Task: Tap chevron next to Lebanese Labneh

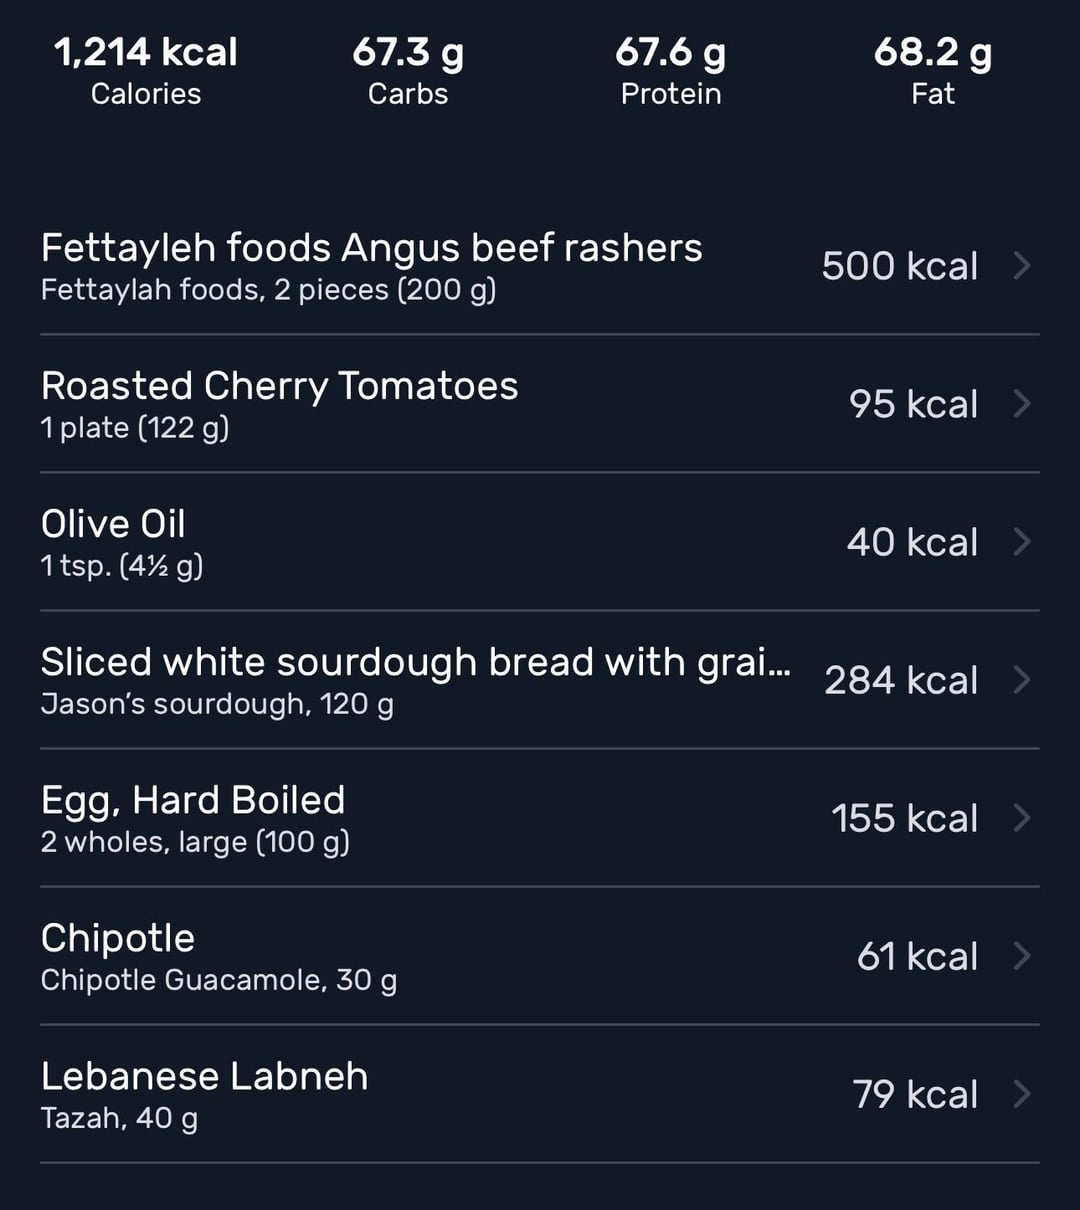Action: point(1021,1094)
